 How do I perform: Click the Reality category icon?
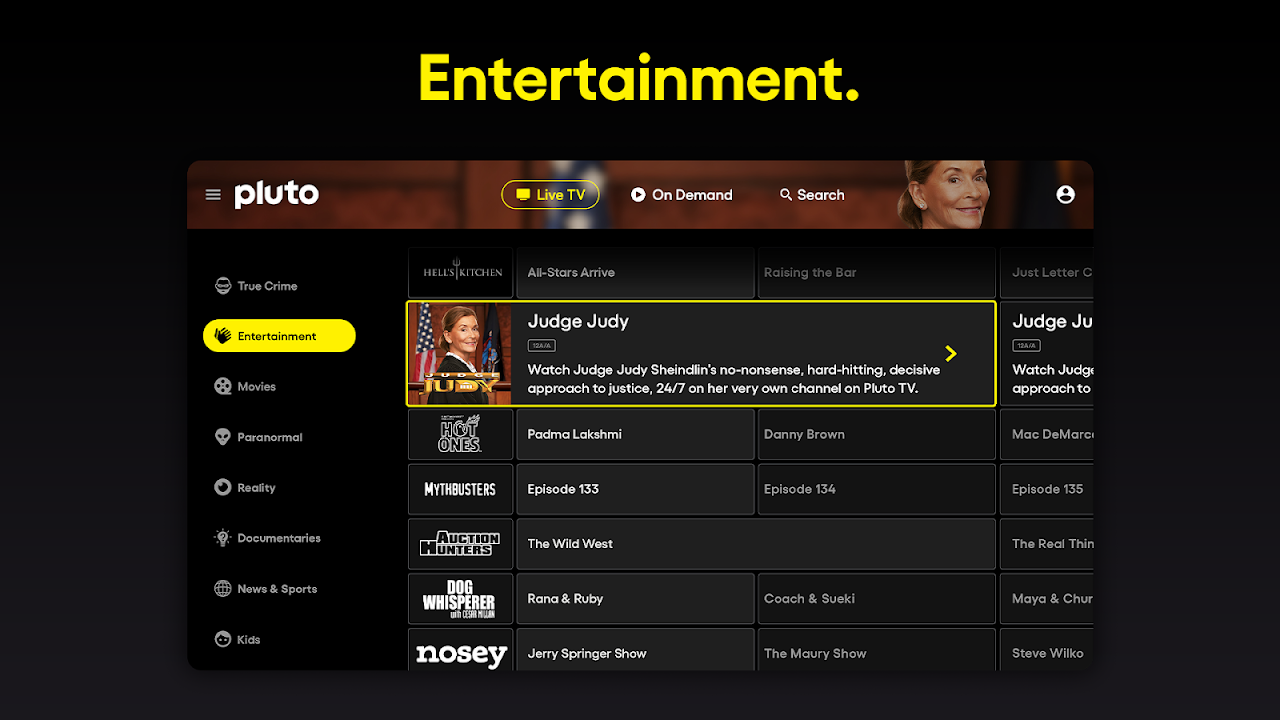(223, 488)
